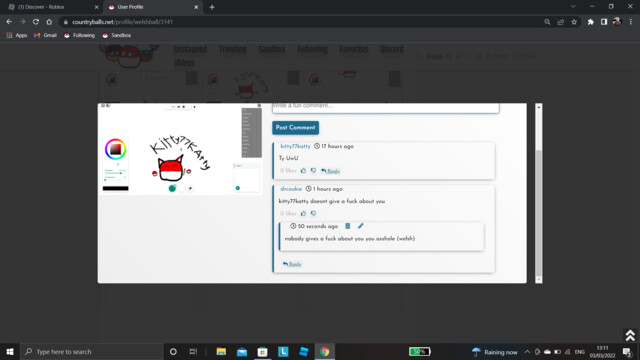
Task: Open kitty77katty's profile link
Action: (295, 146)
